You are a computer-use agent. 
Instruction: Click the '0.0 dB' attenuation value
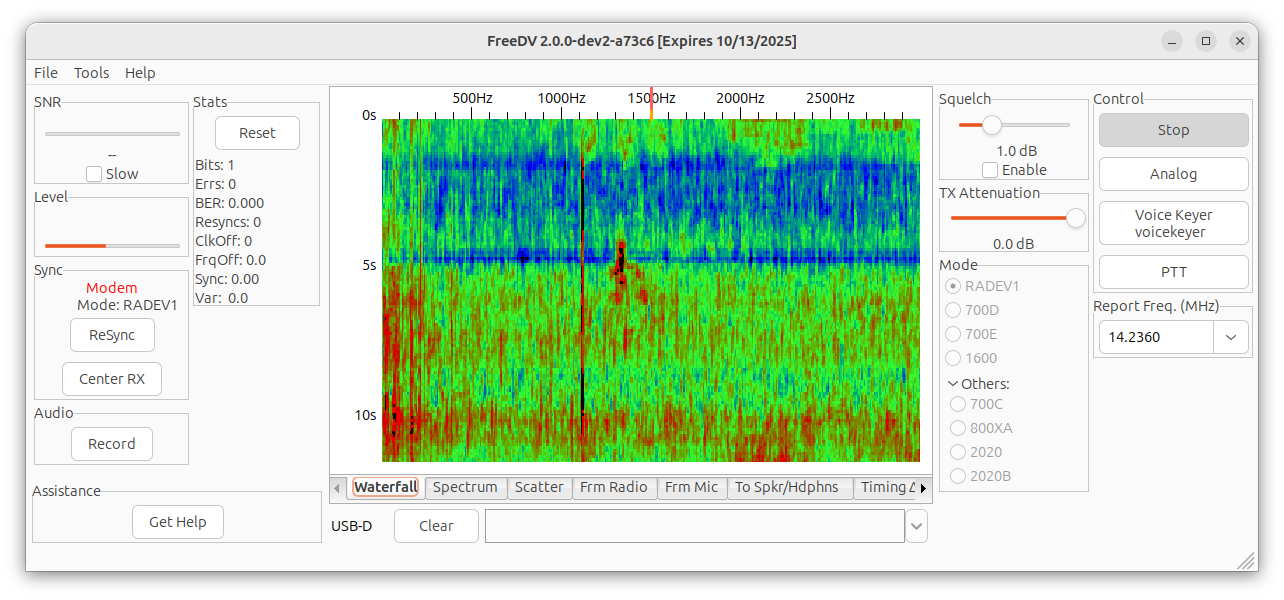click(x=1014, y=244)
